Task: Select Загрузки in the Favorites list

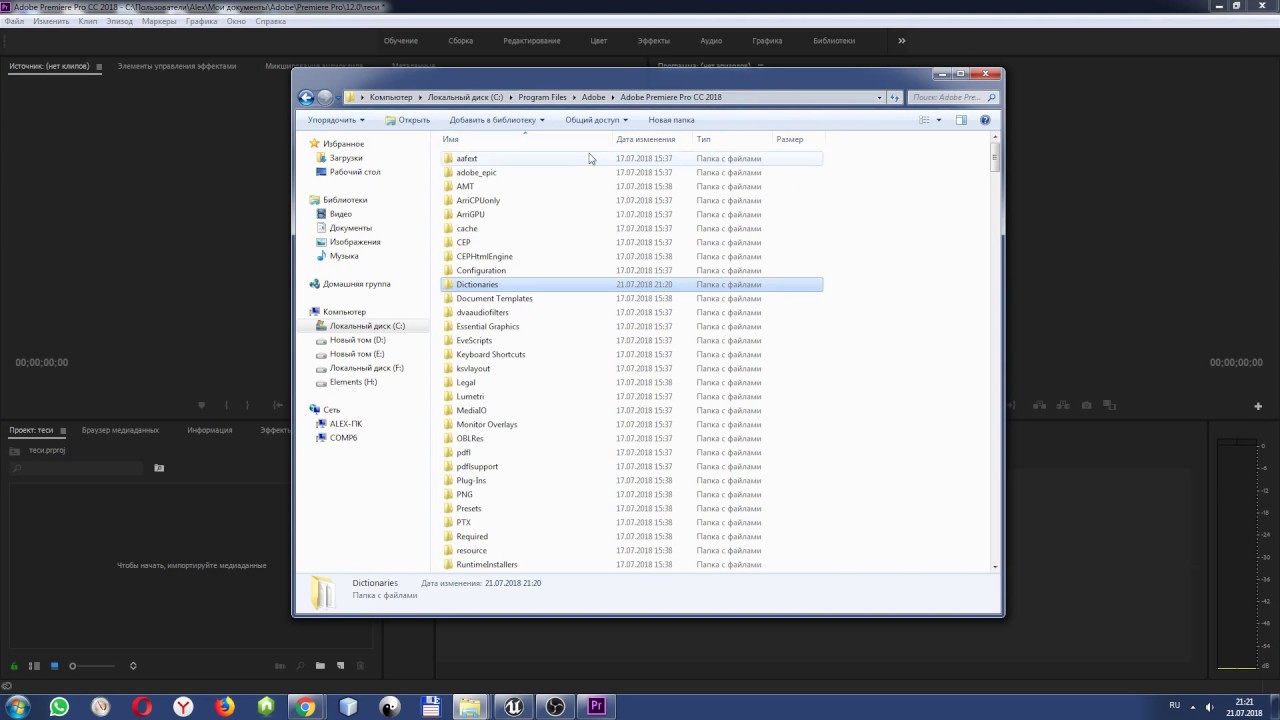Action: [346, 158]
